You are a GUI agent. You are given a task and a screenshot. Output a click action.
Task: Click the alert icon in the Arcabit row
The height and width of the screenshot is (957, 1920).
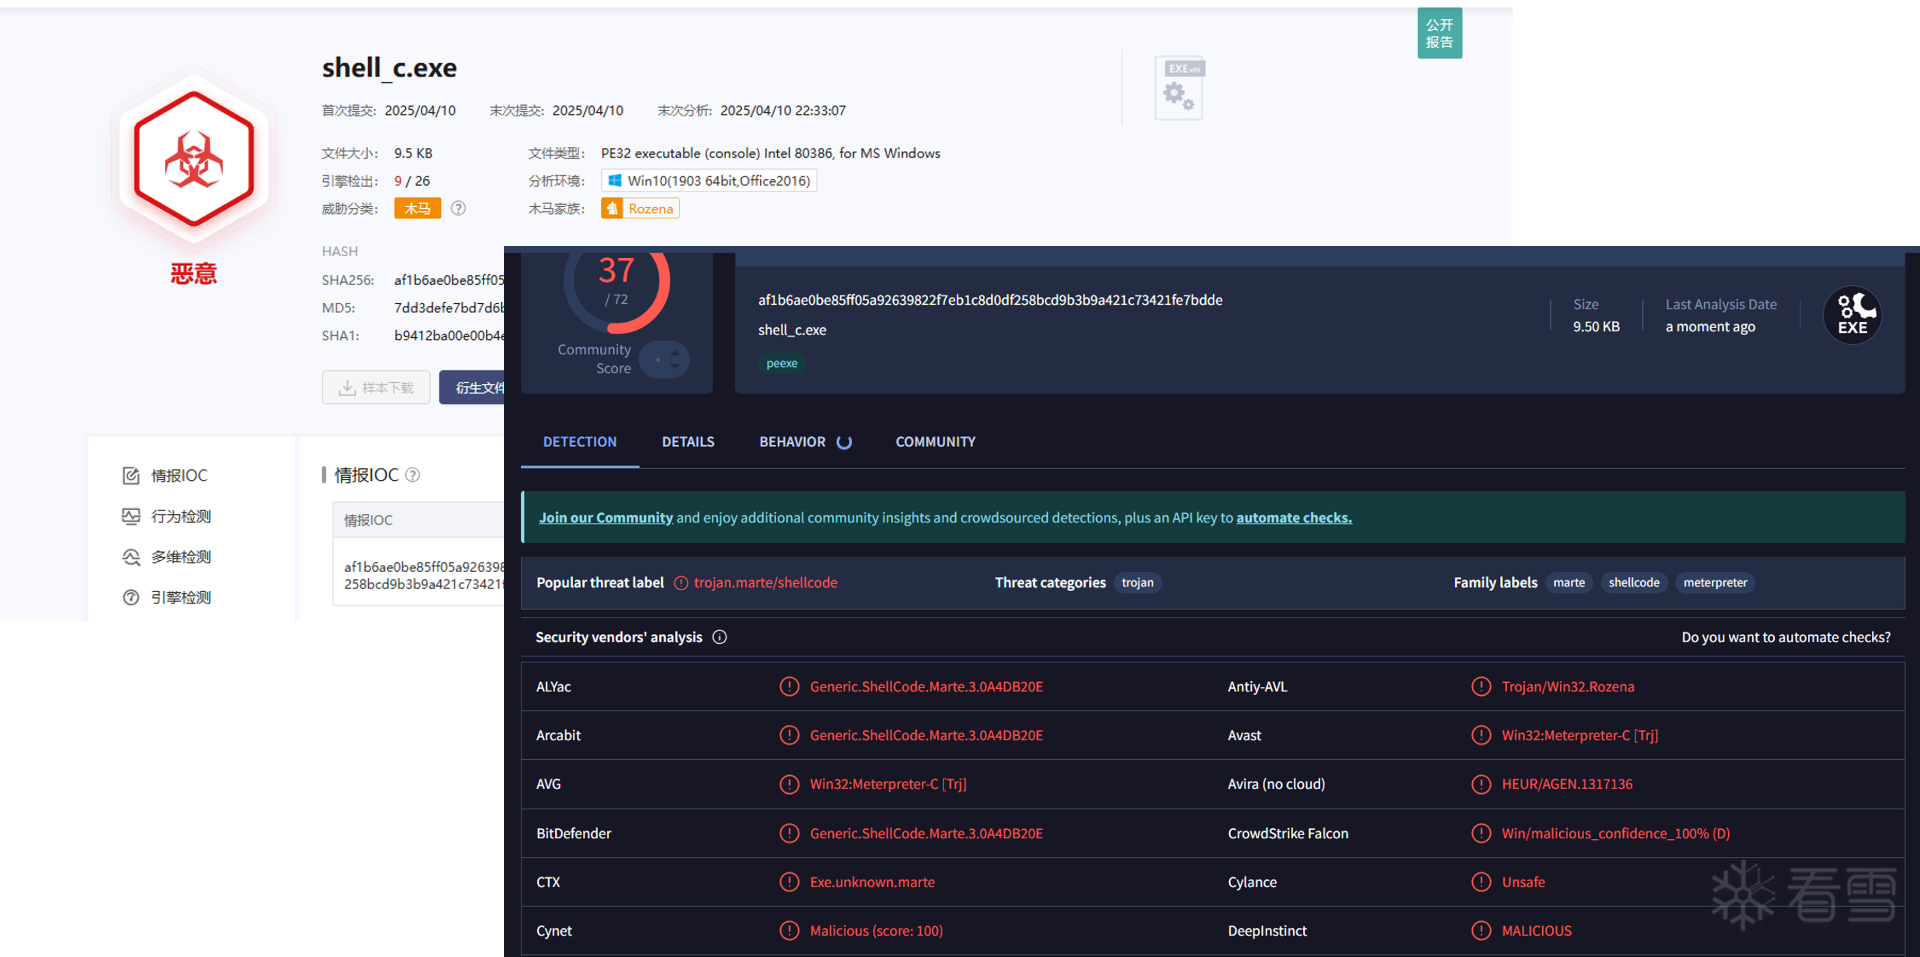click(789, 736)
